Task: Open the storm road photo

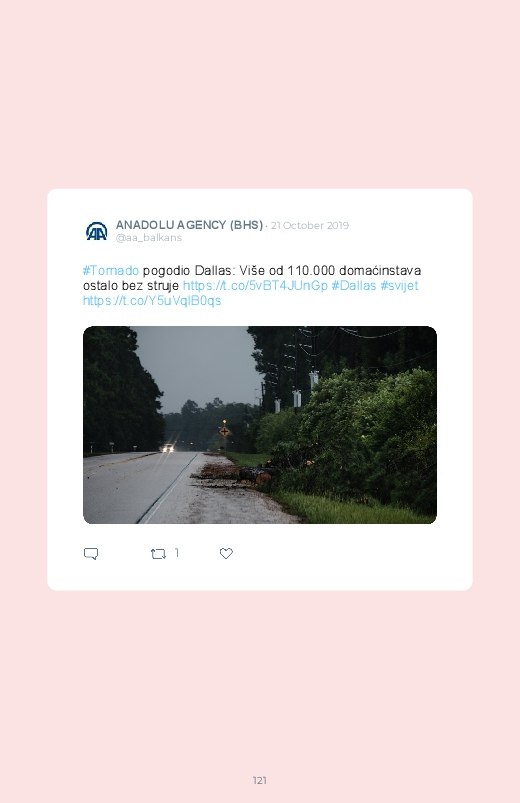Action: (260, 425)
